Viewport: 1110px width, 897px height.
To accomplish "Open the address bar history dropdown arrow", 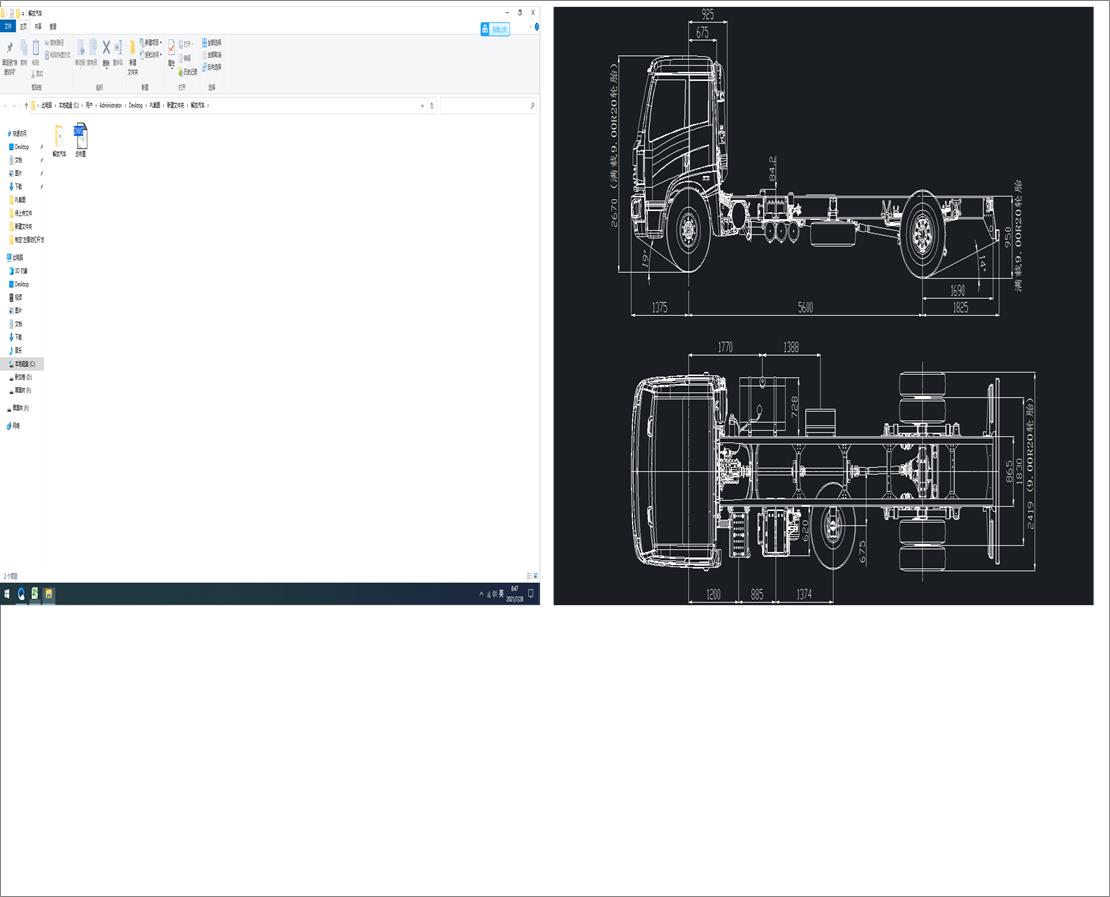I will tap(423, 105).
